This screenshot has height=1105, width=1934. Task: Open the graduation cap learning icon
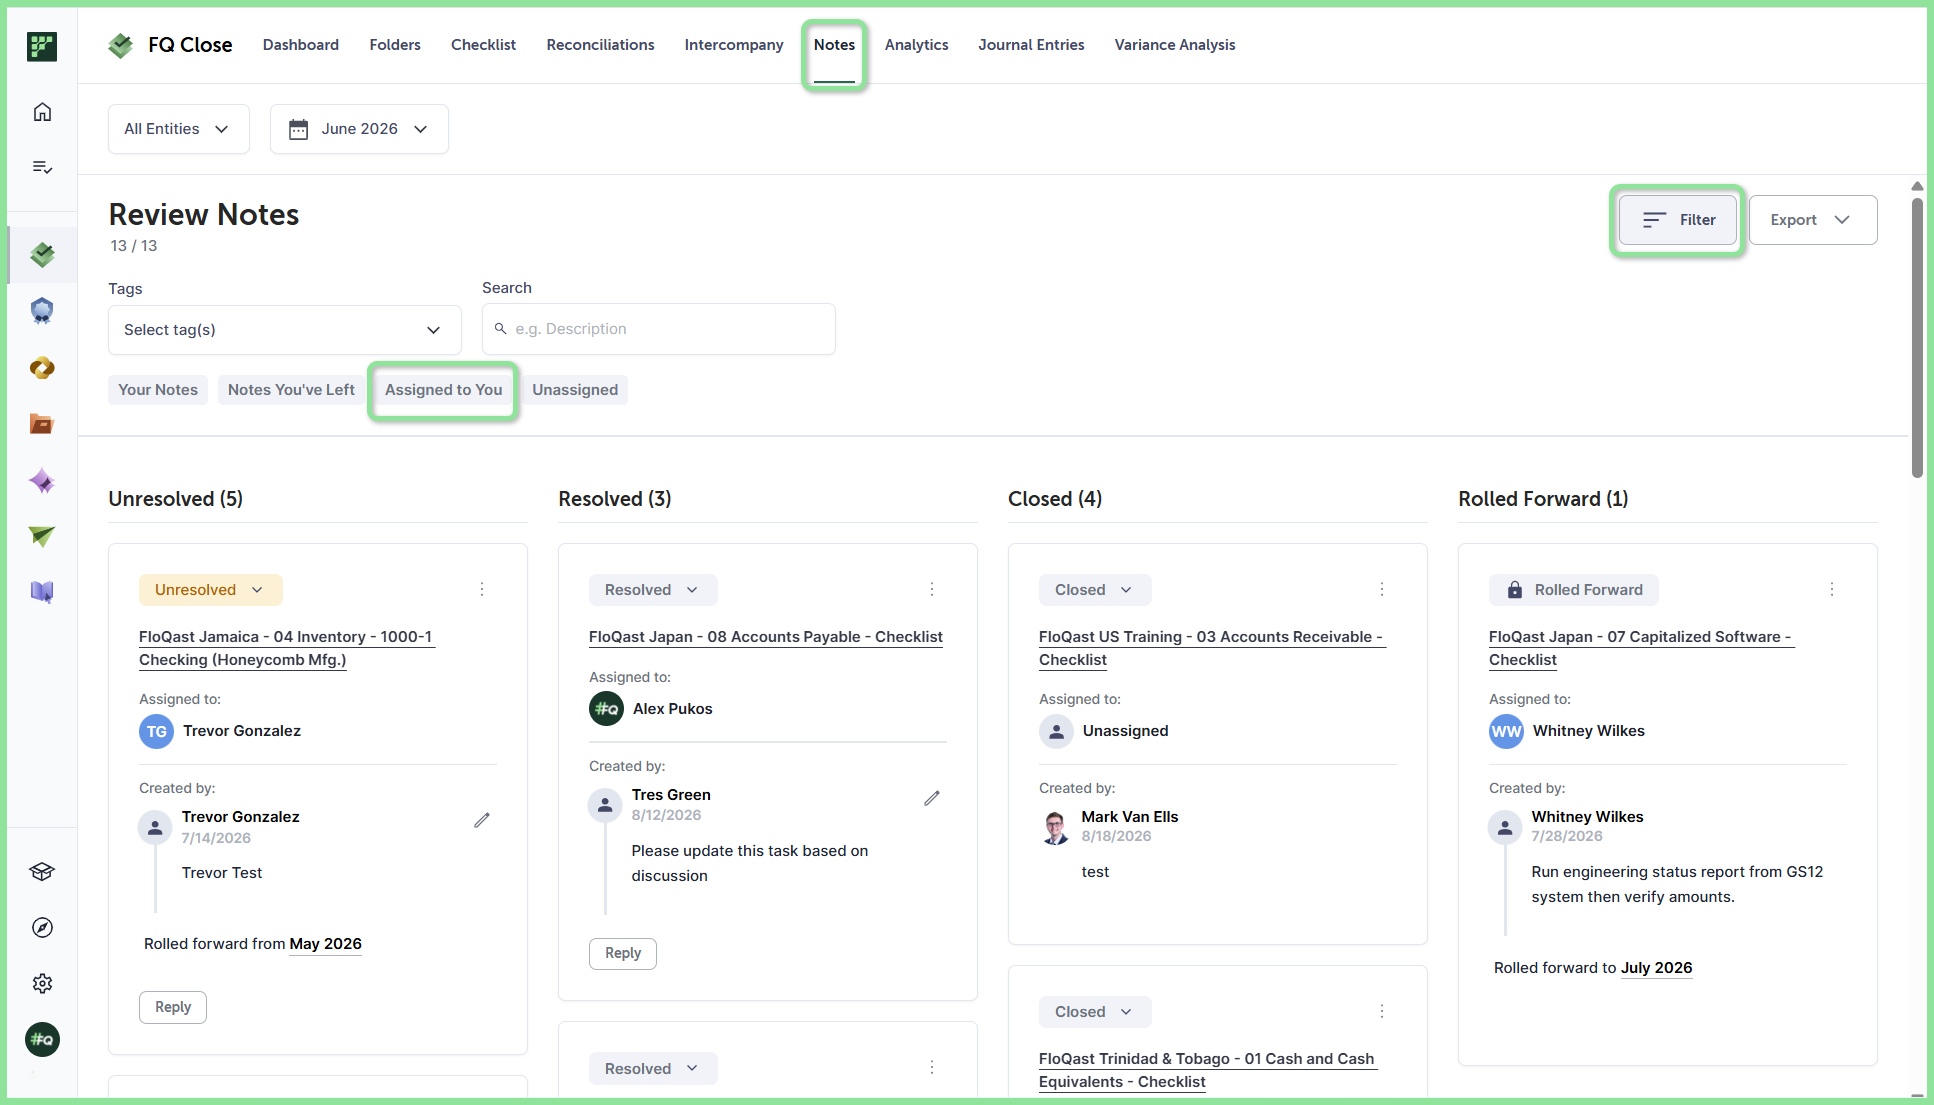click(42, 872)
